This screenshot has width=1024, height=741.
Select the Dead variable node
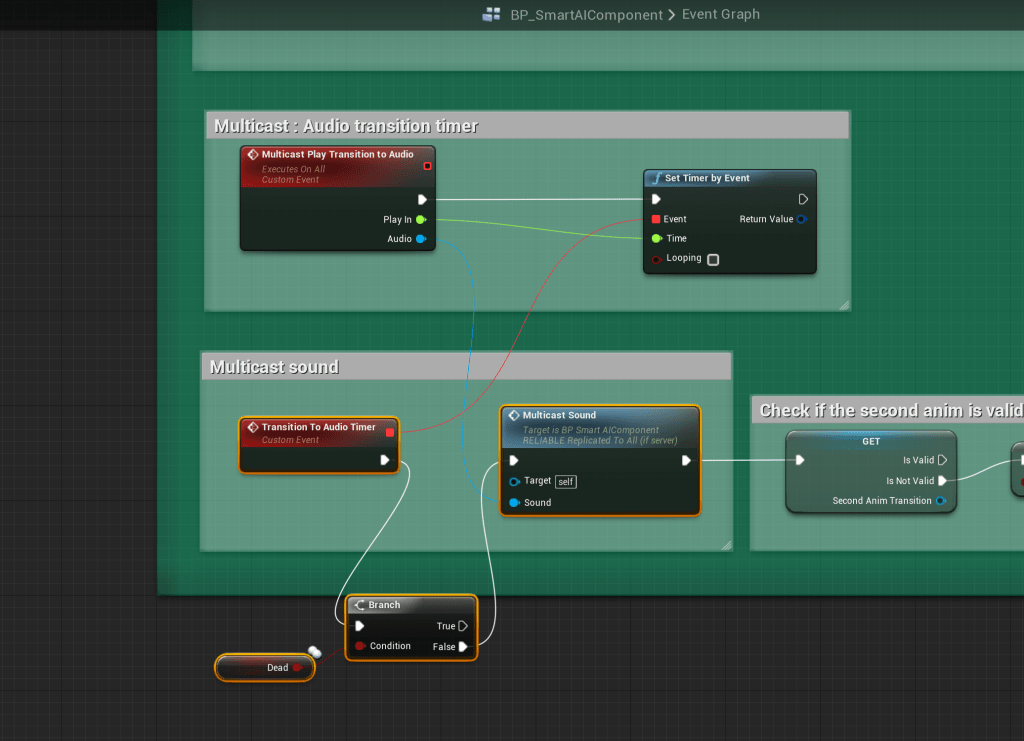[x=265, y=668]
